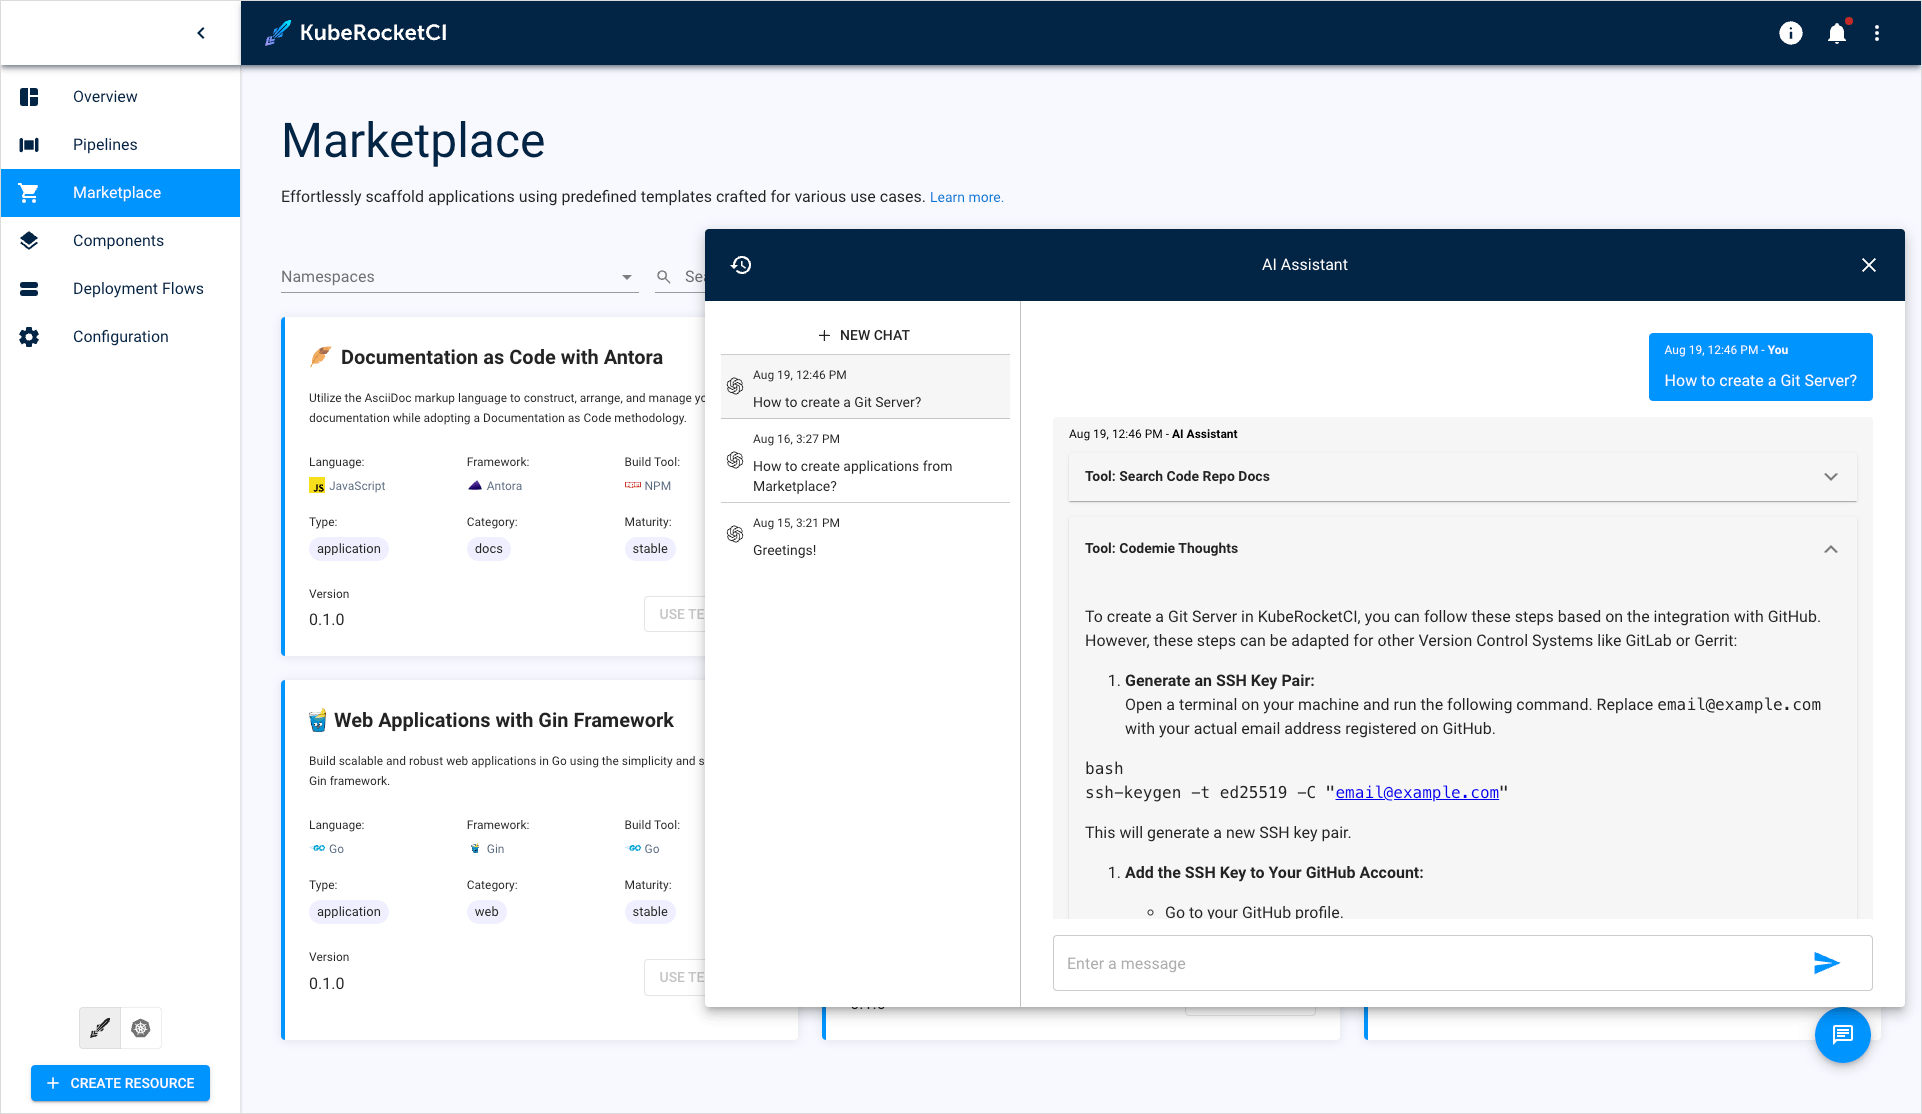Select the Components sidebar icon

pyautogui.click(x=29, y=240)
